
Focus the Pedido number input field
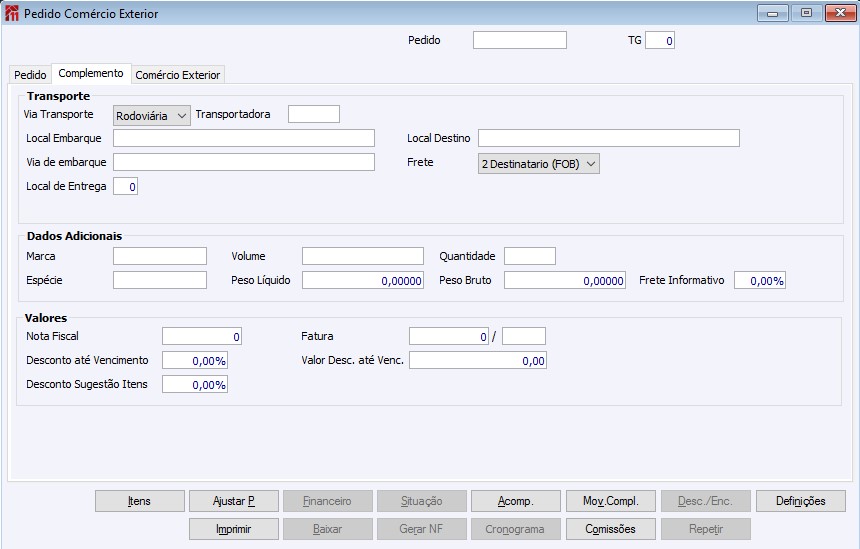pyautogui.click(x=520, y=40)
